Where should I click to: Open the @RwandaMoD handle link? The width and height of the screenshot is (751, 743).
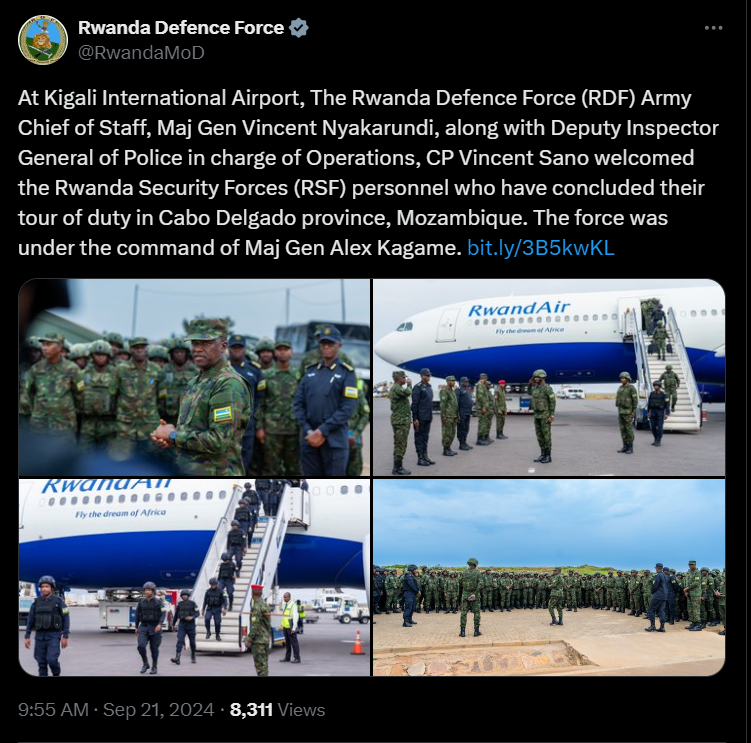pos(141,53)
